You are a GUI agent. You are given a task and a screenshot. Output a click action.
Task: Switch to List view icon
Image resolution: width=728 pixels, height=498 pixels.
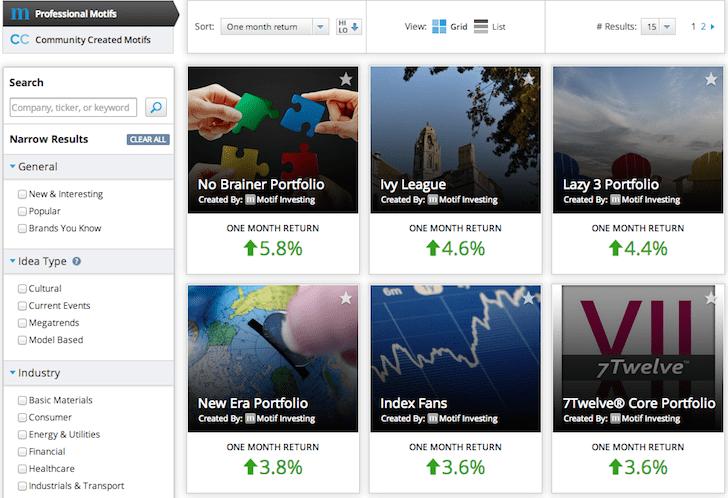481,27
